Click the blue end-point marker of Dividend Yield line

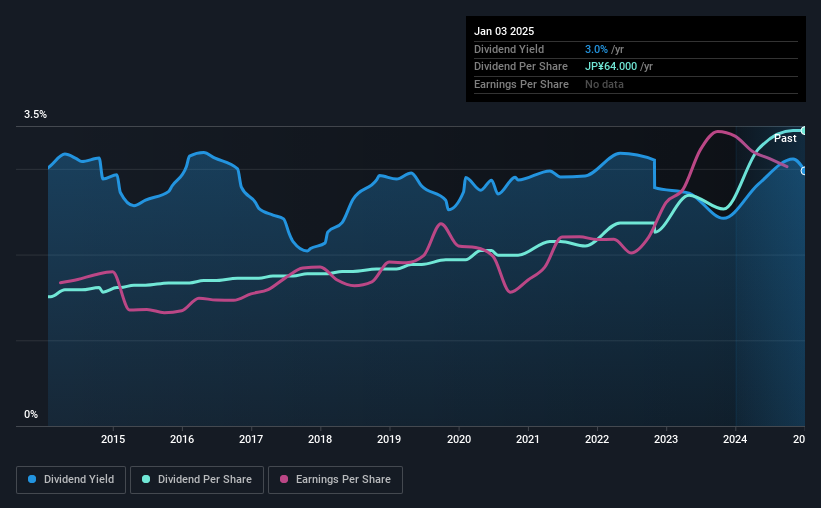click(804, 171)
